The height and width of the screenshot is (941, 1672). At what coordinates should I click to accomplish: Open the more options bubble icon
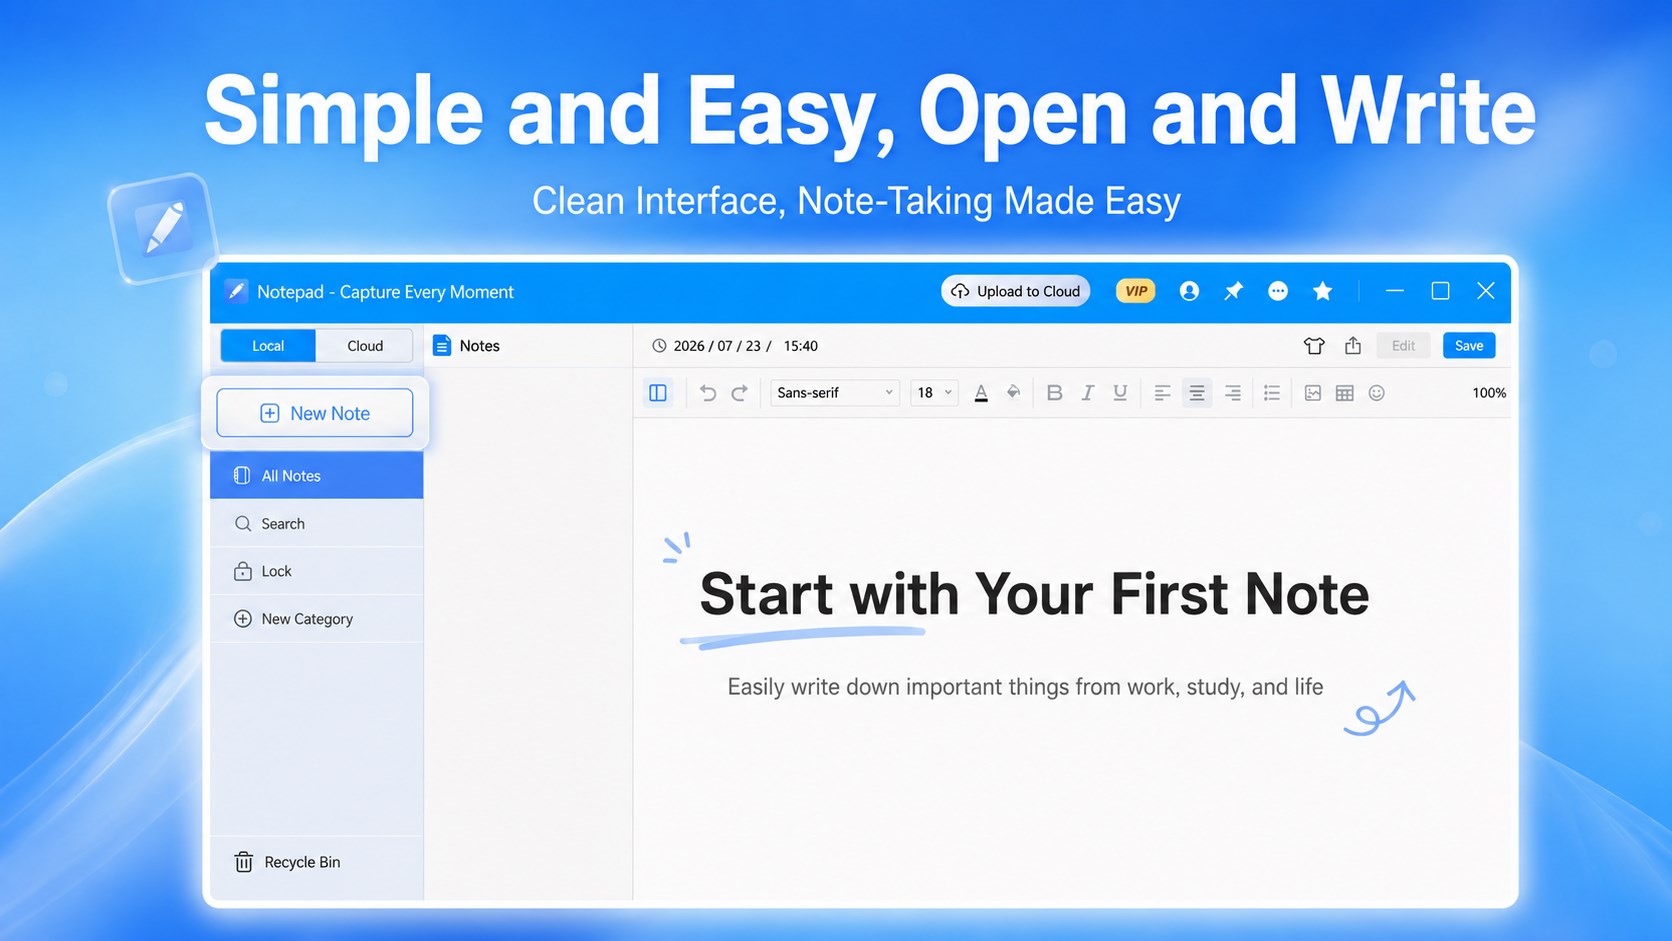[1278, 291]
